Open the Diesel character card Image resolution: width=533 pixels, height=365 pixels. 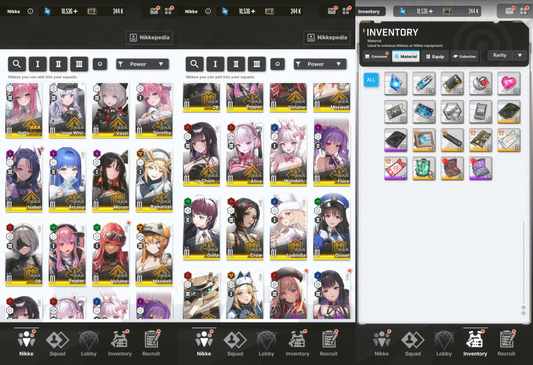click(x=331, y=228)
